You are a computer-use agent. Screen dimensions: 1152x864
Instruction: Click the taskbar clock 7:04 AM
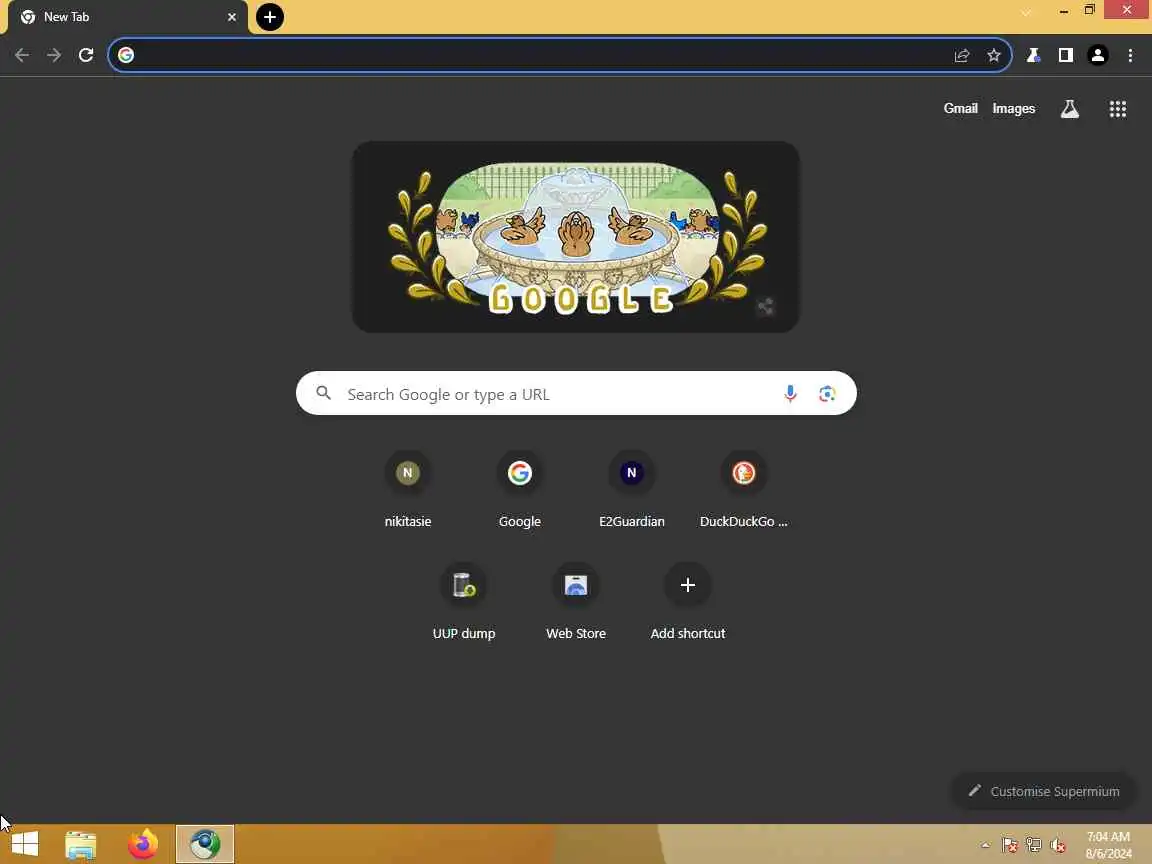tap(1108, 845)
